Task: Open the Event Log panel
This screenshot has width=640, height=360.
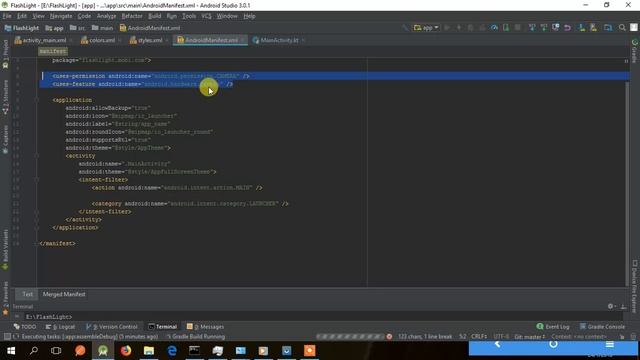Action: click(x=553, y=327)
